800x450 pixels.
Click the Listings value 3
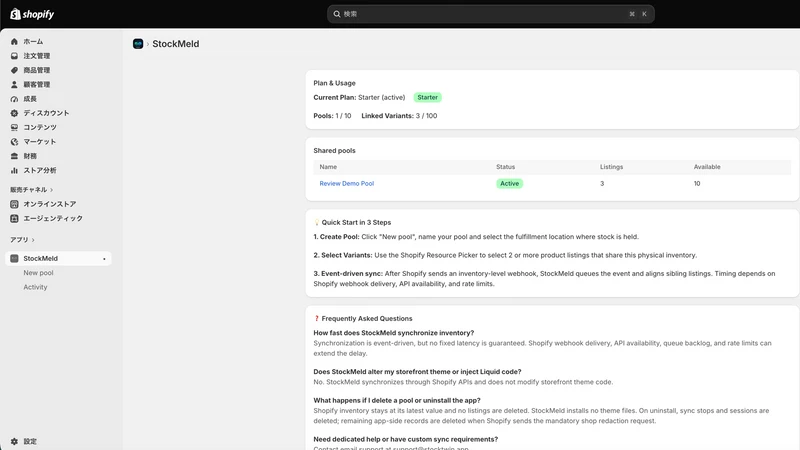click(x=602, y=183)
